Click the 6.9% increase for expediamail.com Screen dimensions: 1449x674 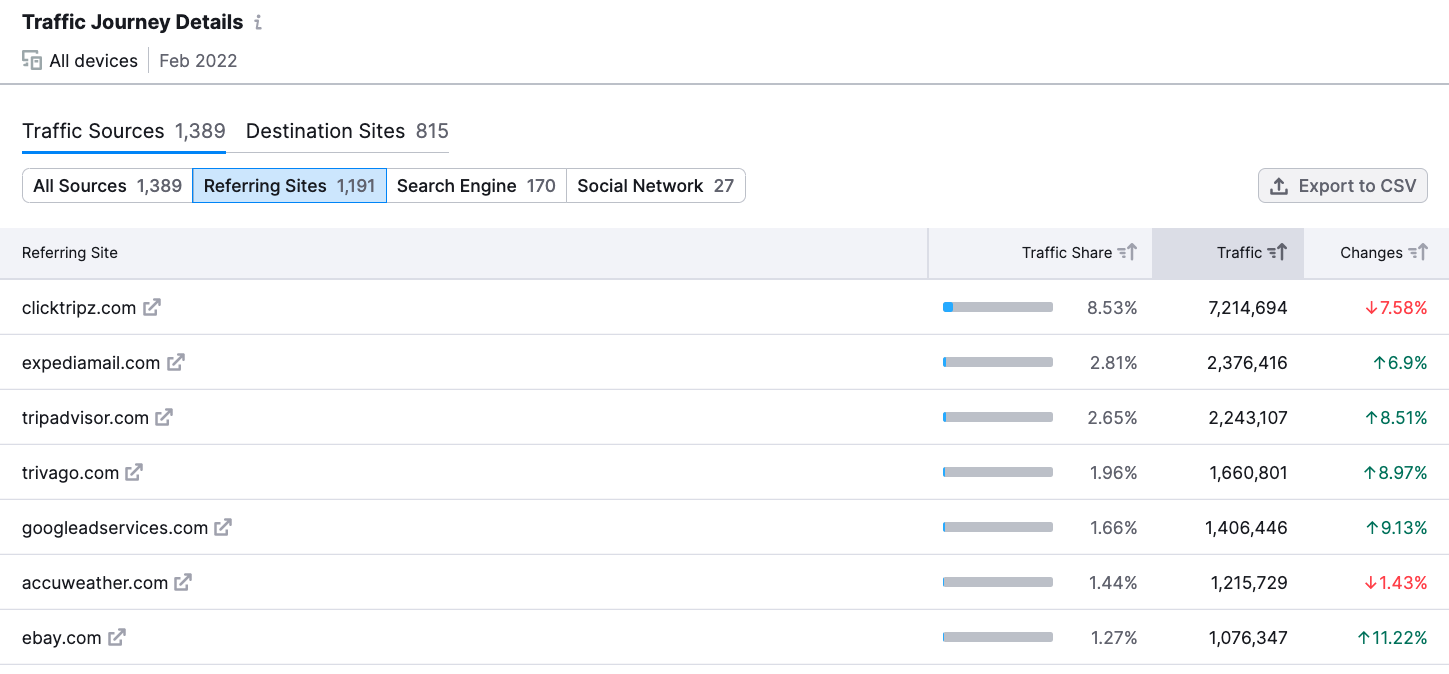tap(1400, 363)
